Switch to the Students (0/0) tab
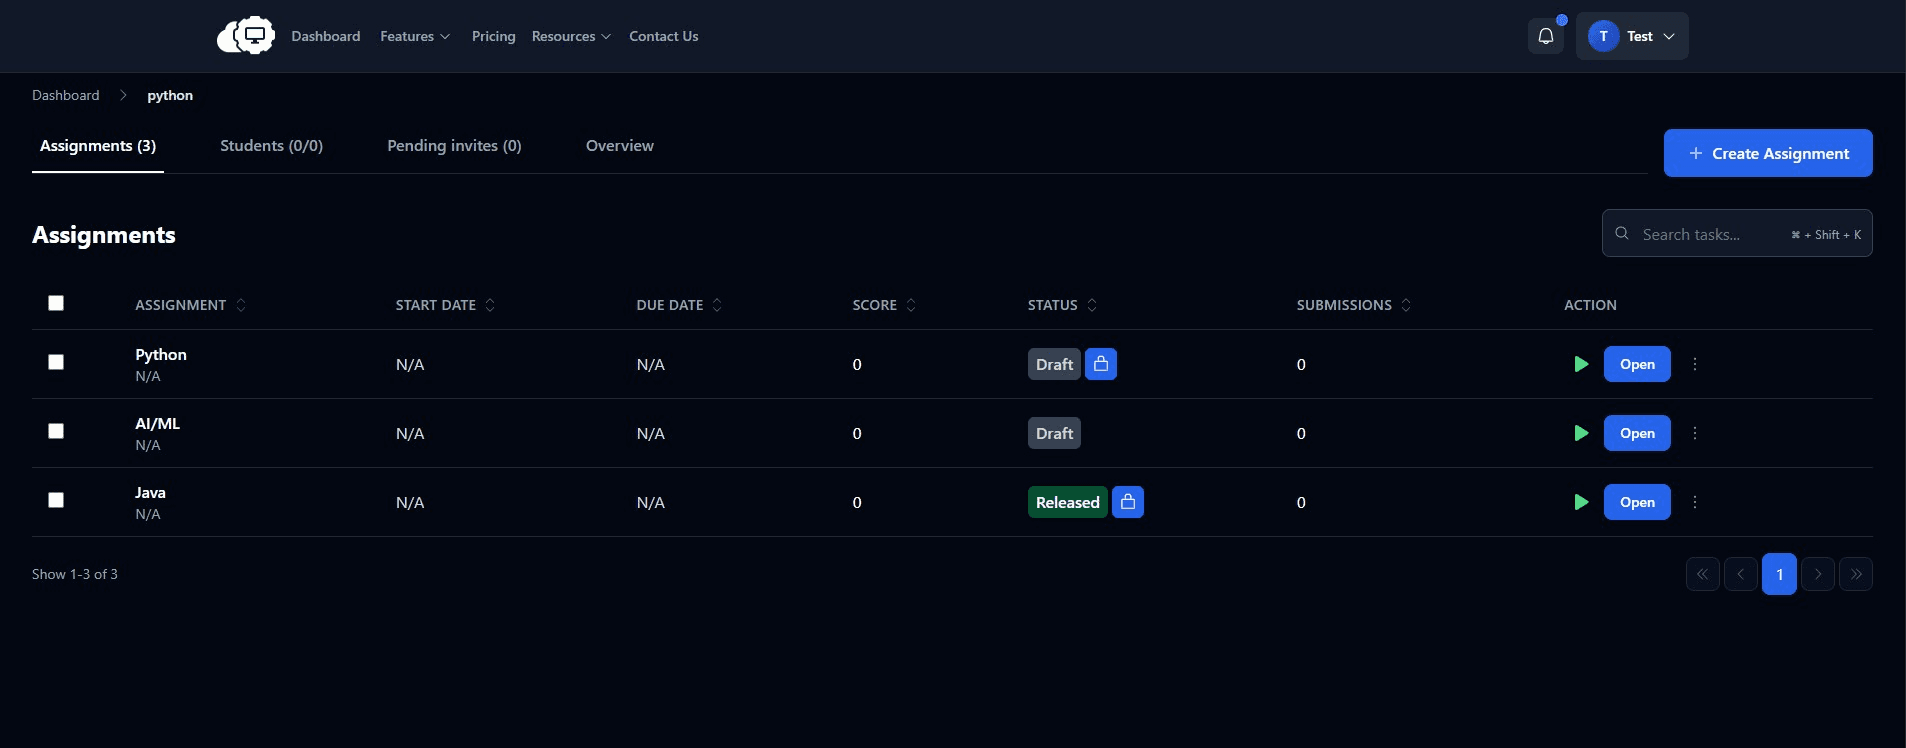The image size is (1906, 748). click(271, 146)
